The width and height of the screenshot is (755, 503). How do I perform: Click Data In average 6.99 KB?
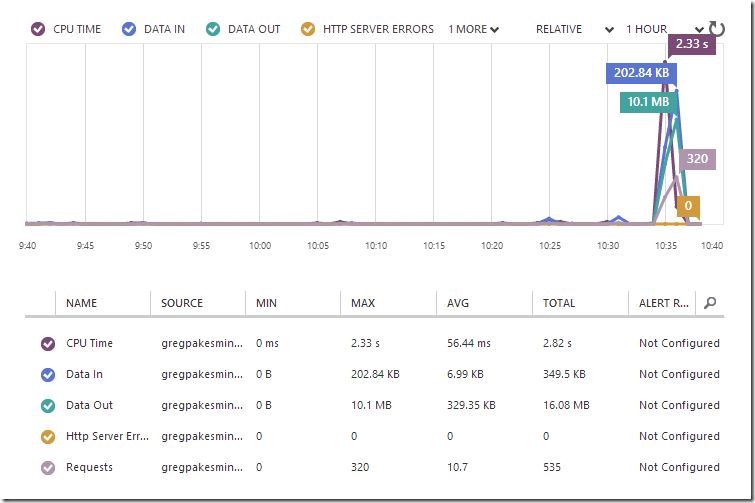[465, 374]
